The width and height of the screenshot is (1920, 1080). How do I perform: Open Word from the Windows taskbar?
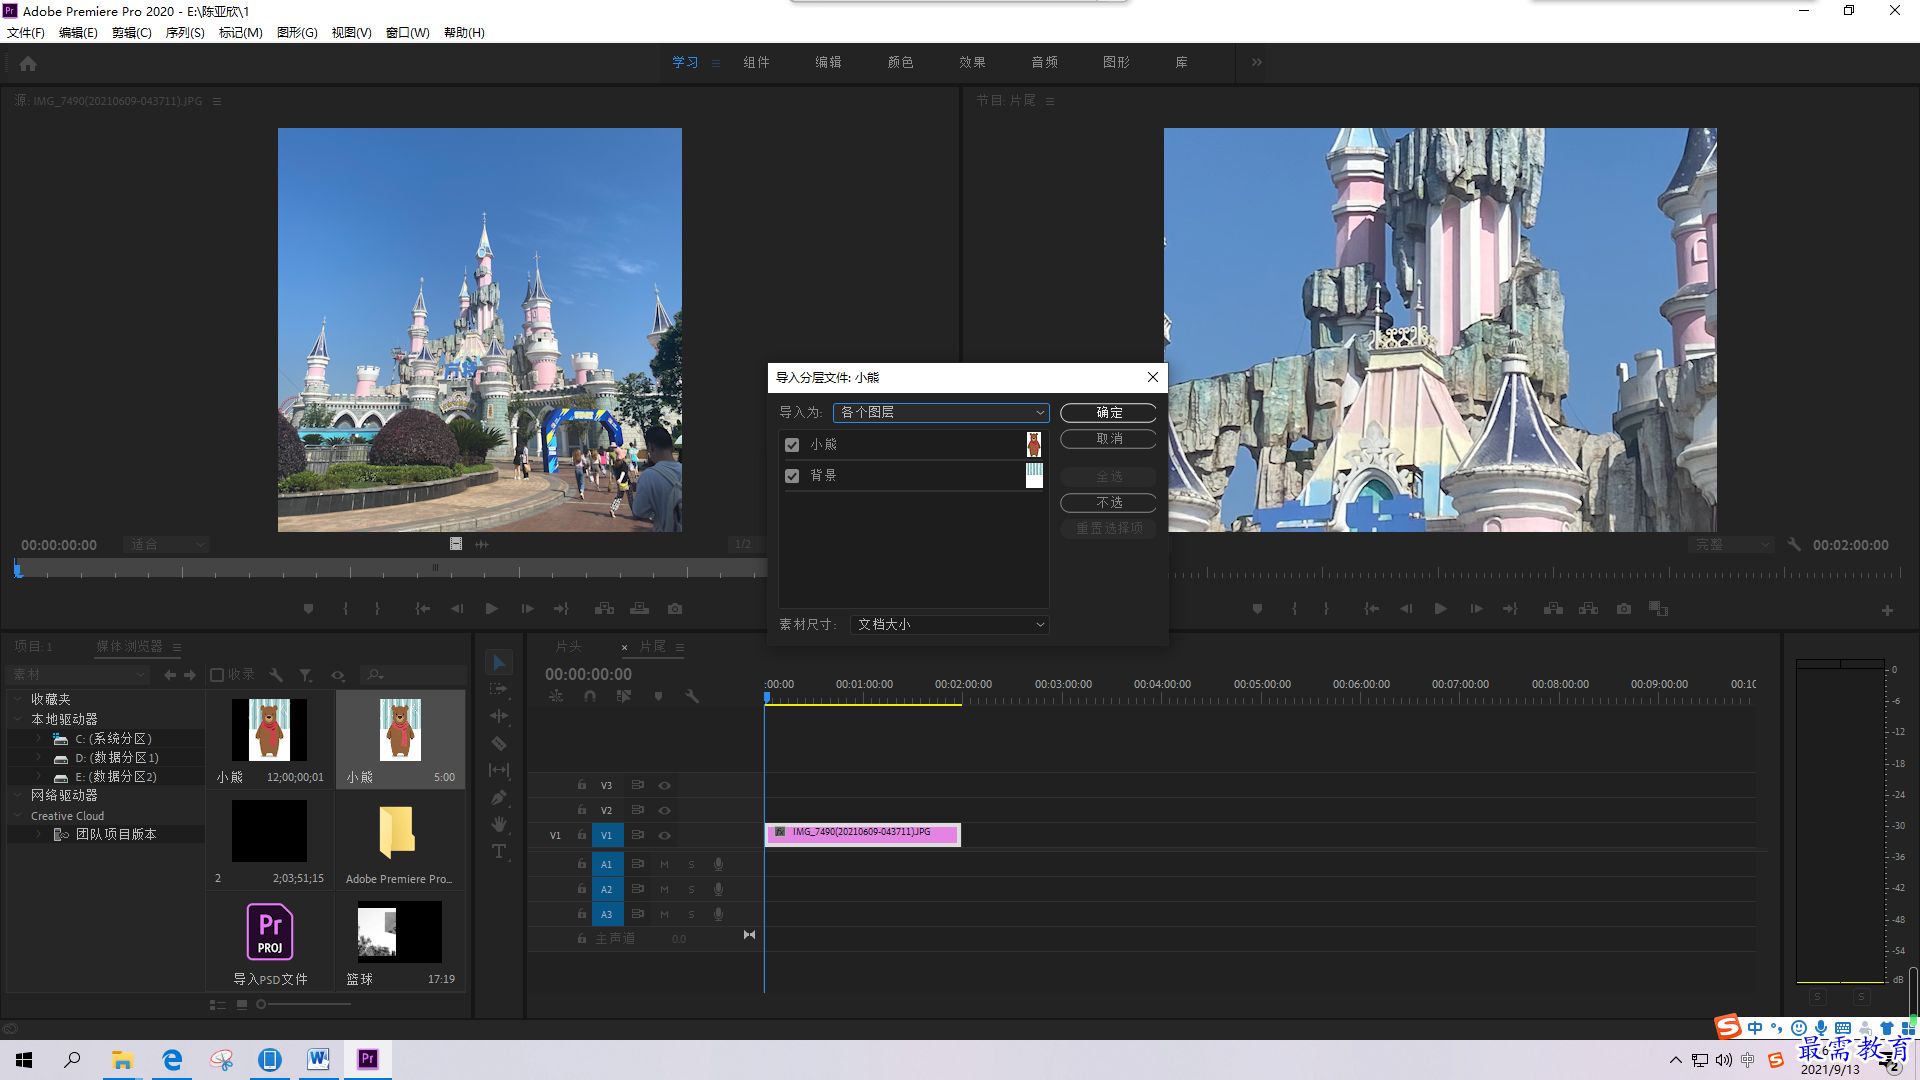pyautogui.click(x=318, y=1059)
